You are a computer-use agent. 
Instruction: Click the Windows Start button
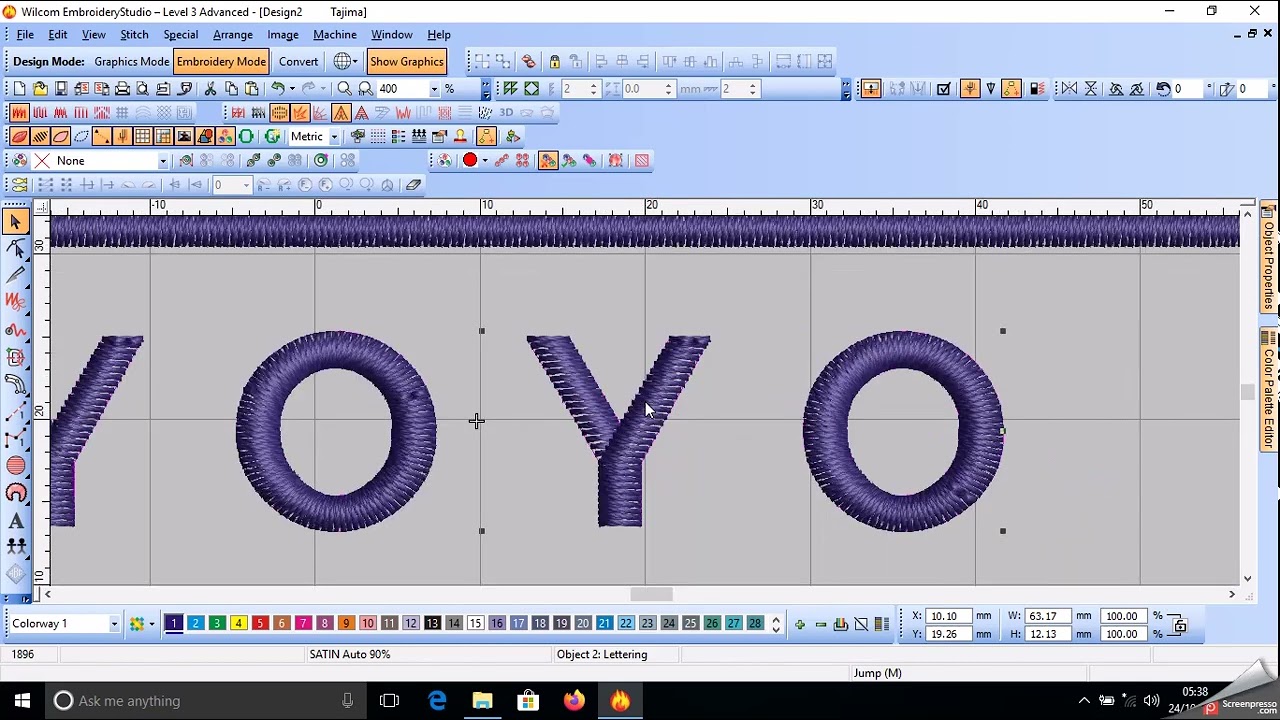22,701
